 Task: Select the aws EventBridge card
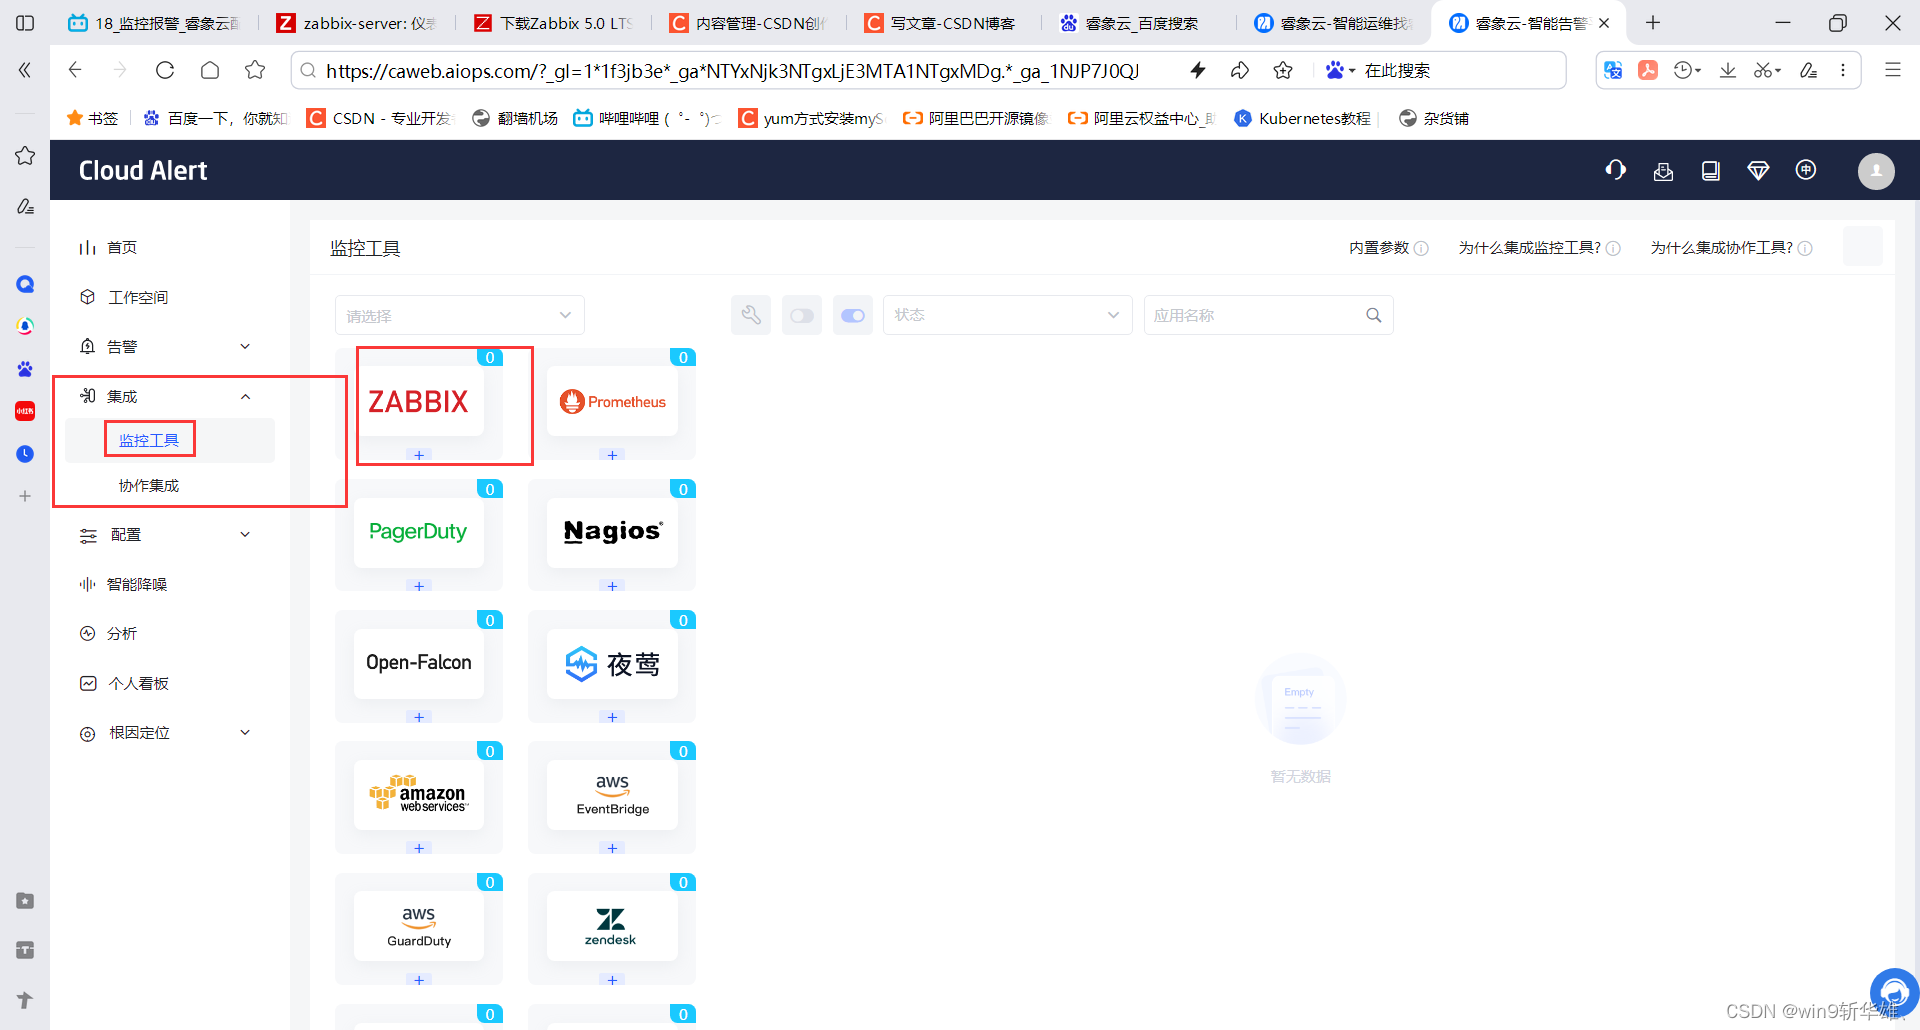coord(612,794)
